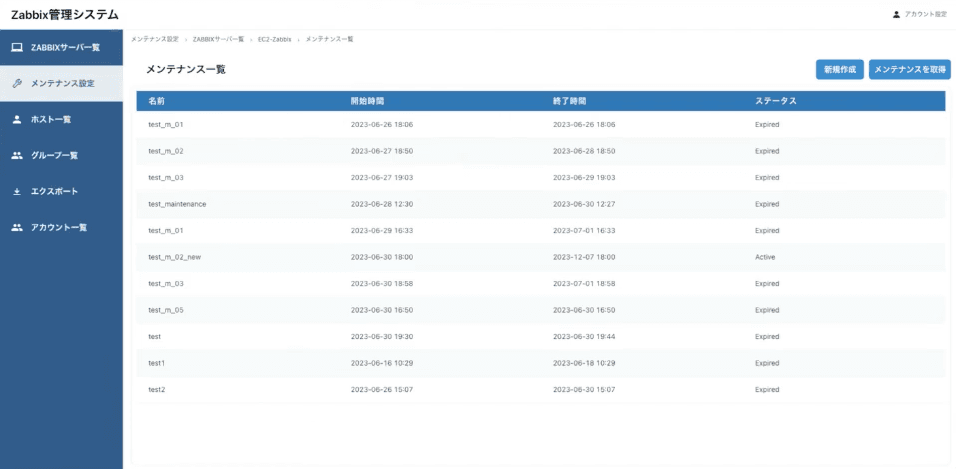Go to ホスト一覧 in sidebar
The image size is (956, 469).
click(x=61, y=120)
